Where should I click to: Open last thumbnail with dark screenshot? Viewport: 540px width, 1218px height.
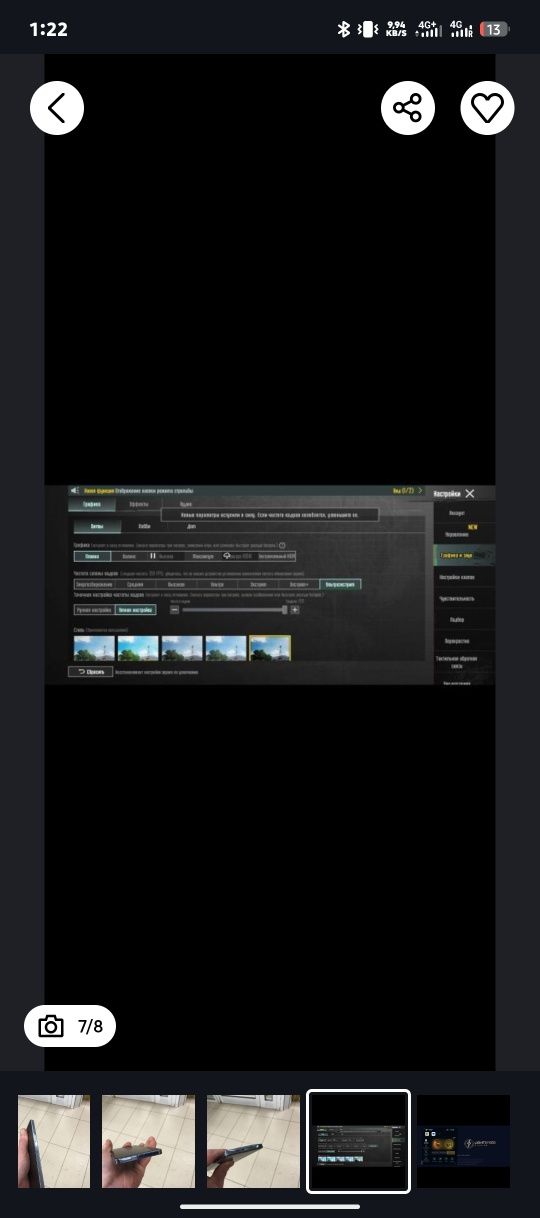(x=463, y=1141)
